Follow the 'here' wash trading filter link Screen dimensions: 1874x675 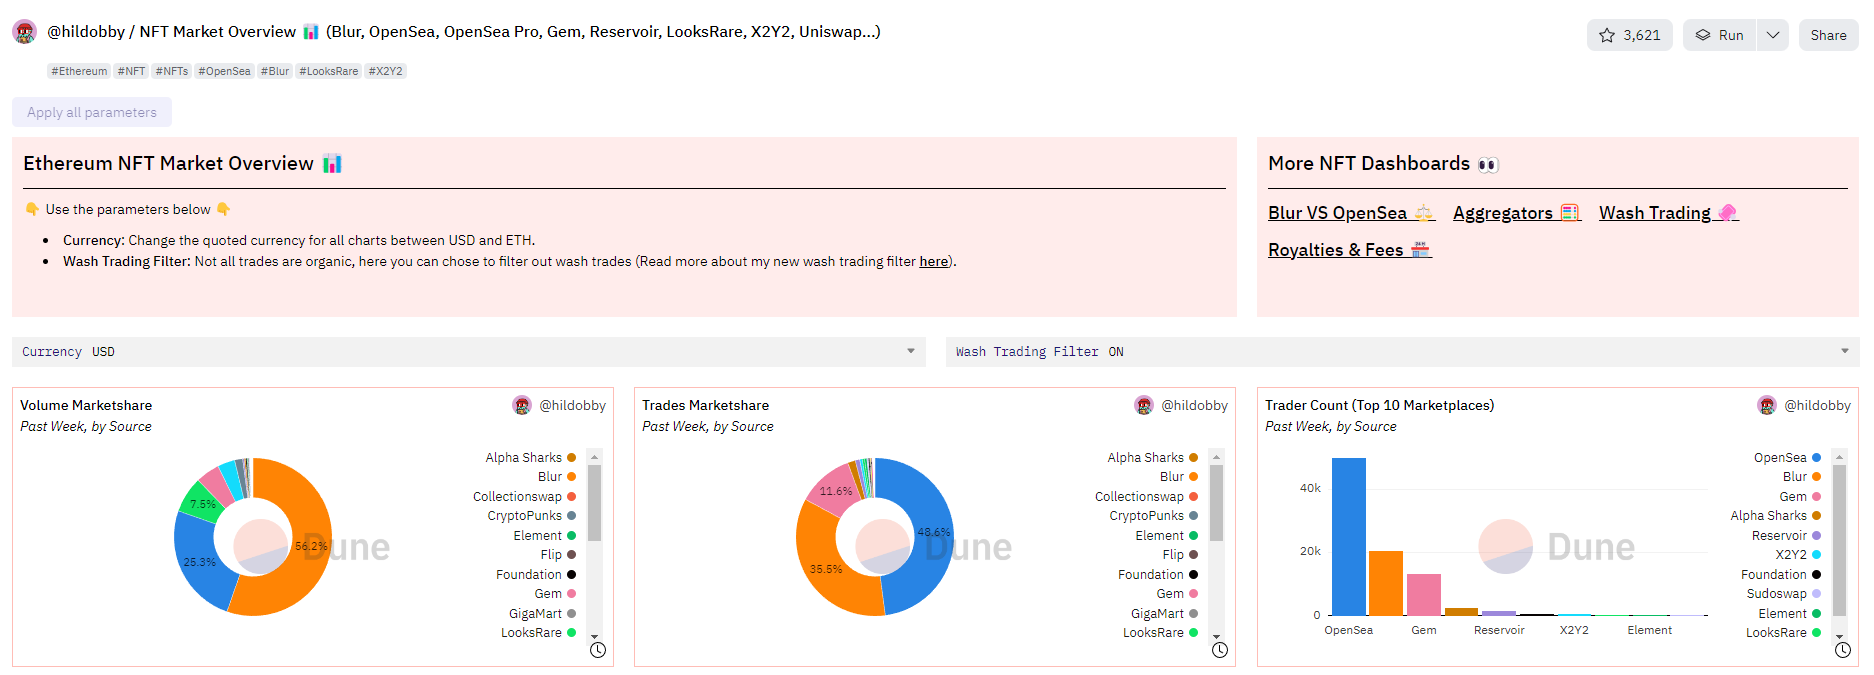point(933,261)
